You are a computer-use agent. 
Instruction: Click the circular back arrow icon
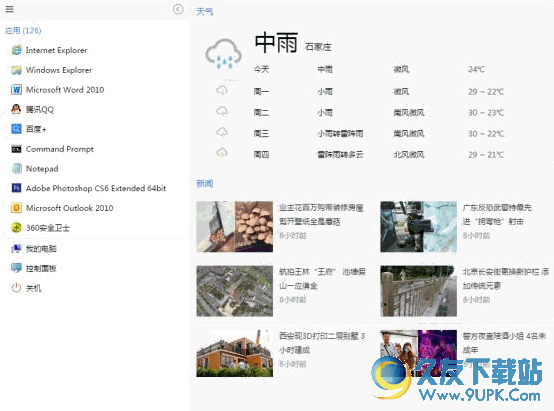click(x=178, y=9)
